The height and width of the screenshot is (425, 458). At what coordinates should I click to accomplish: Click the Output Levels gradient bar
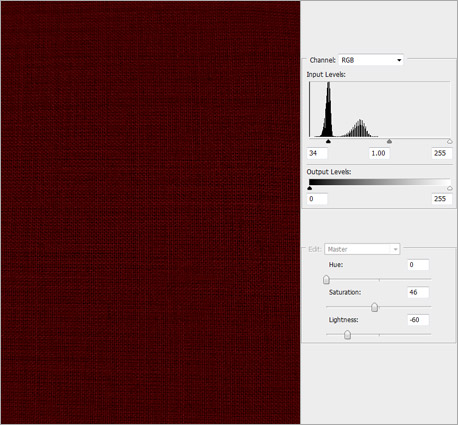379,182
